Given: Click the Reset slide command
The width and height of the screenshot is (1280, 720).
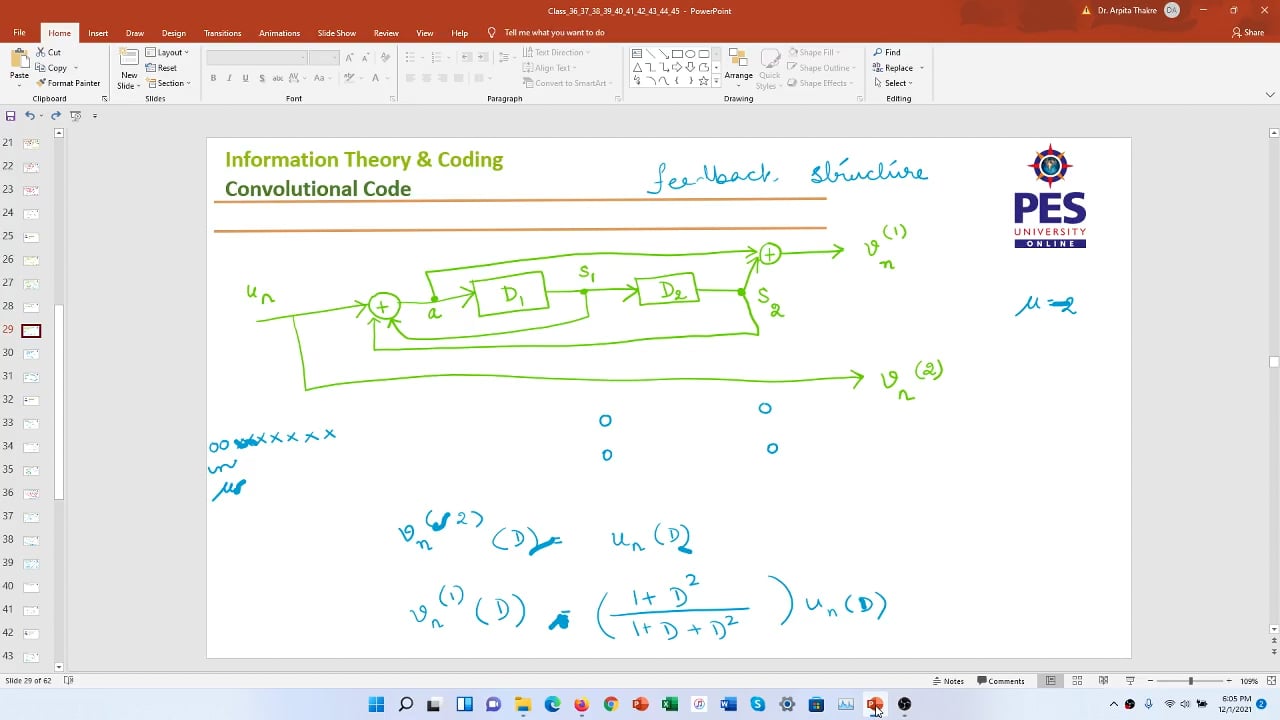Looking at the screenshot, I should 161,68.
